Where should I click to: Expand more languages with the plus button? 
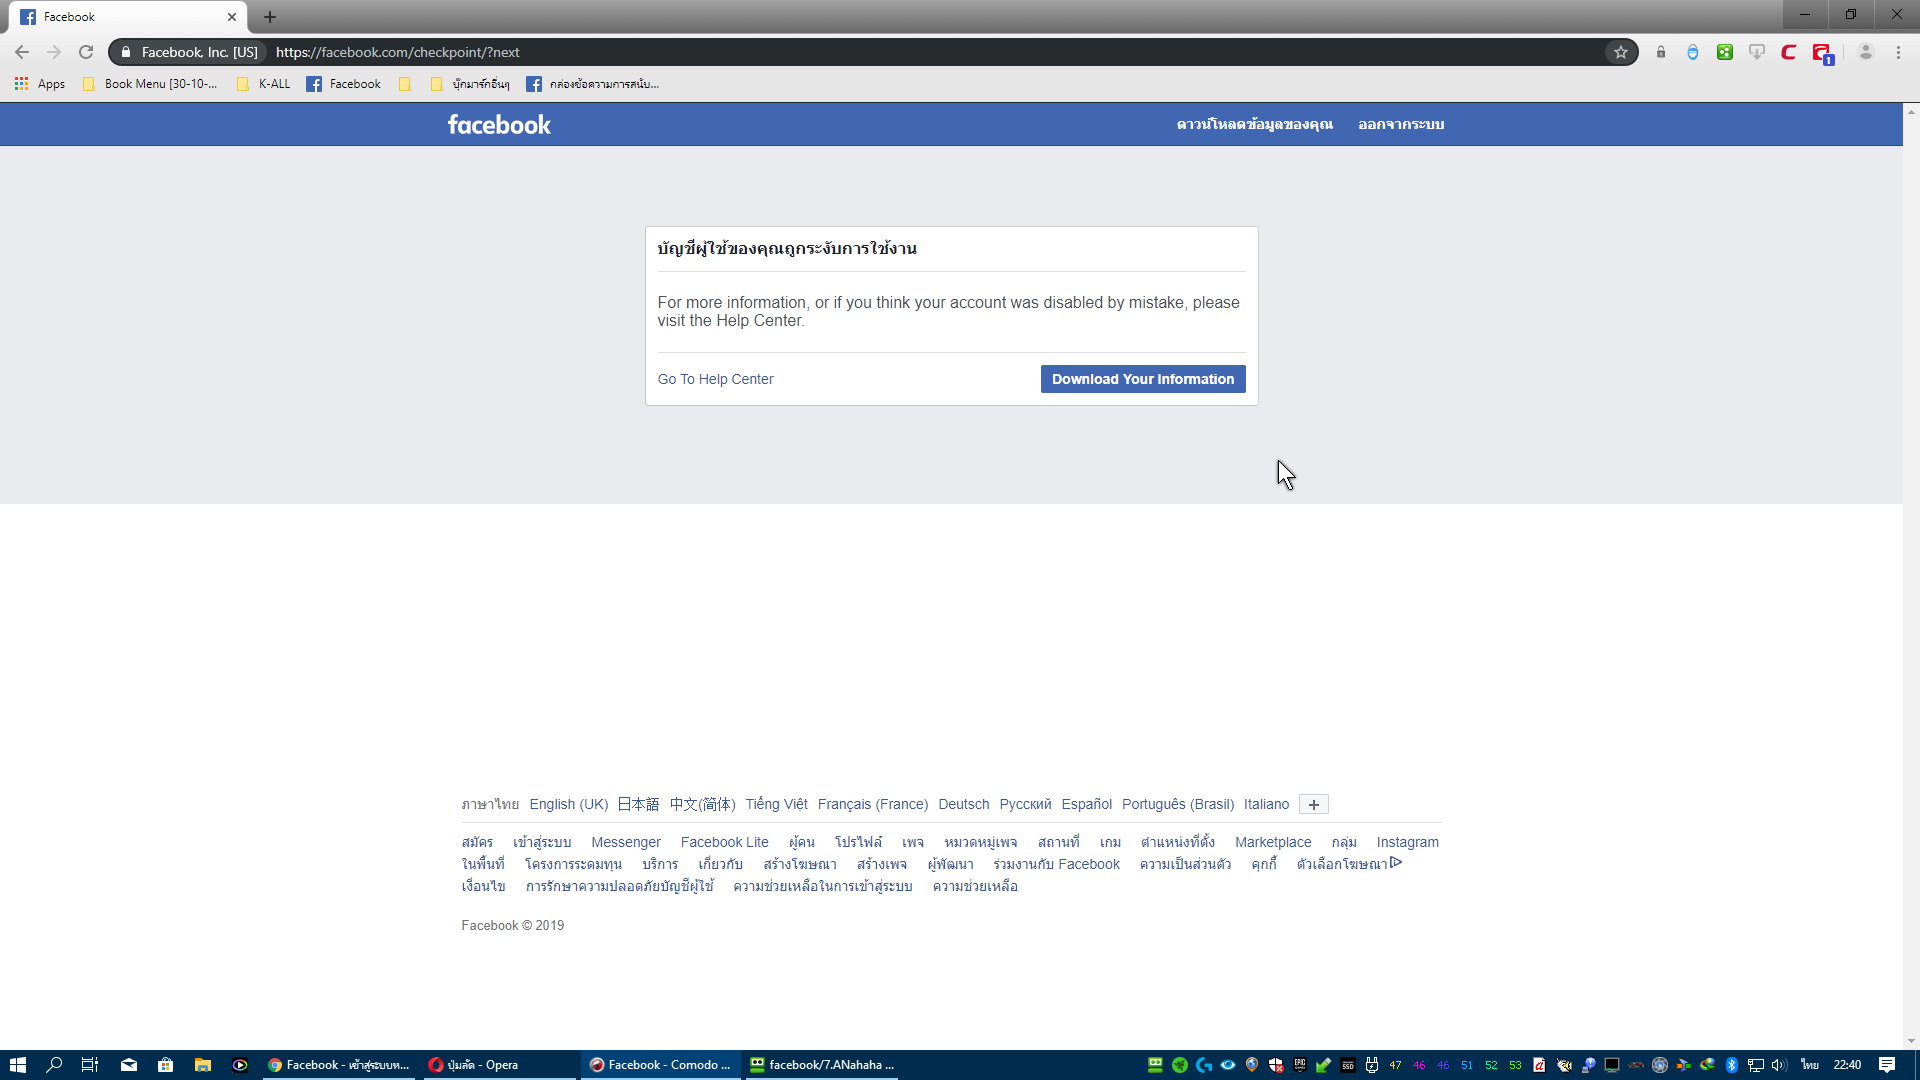1314,805
